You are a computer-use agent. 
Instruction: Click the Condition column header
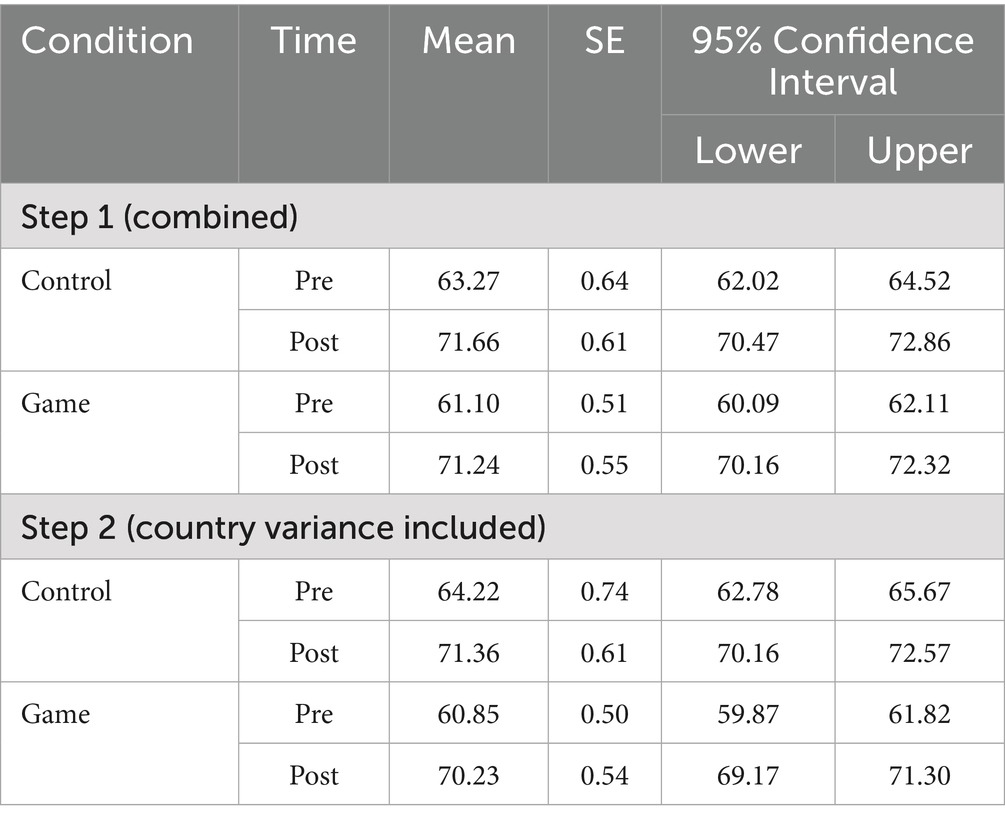(x=107, y=41)
